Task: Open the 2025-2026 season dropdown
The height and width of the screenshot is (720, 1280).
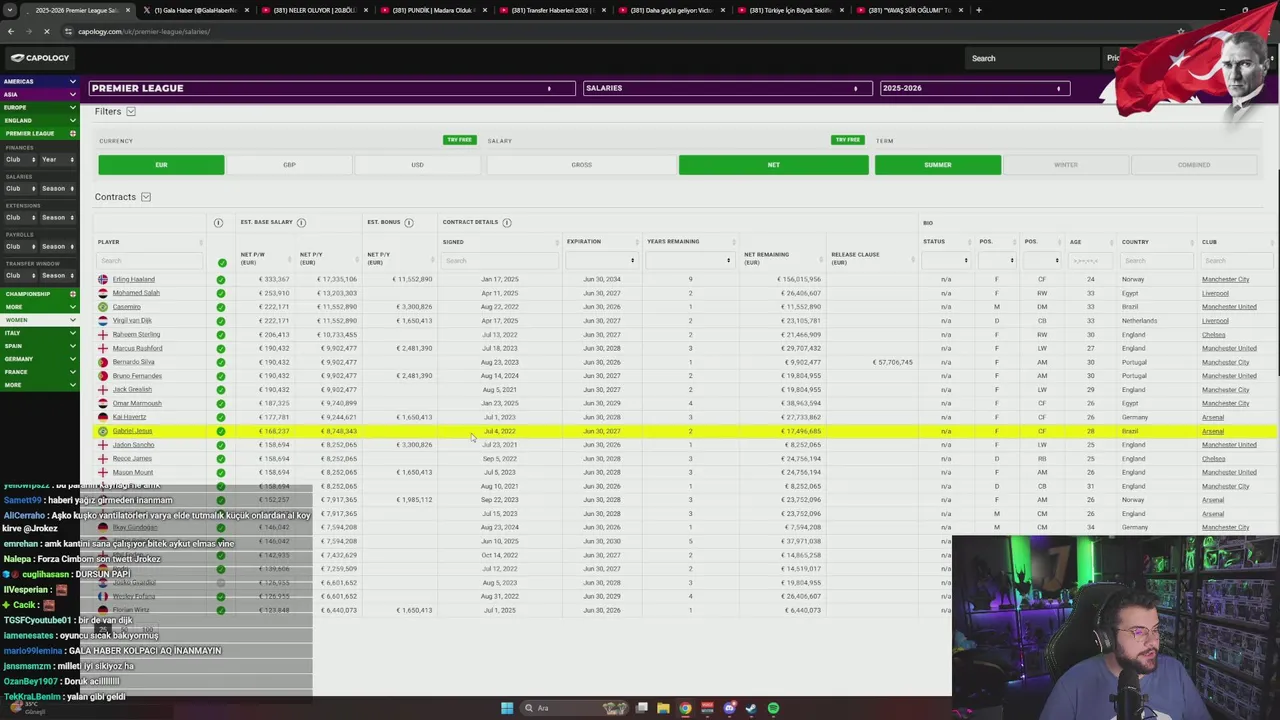Action: point(974,88)
